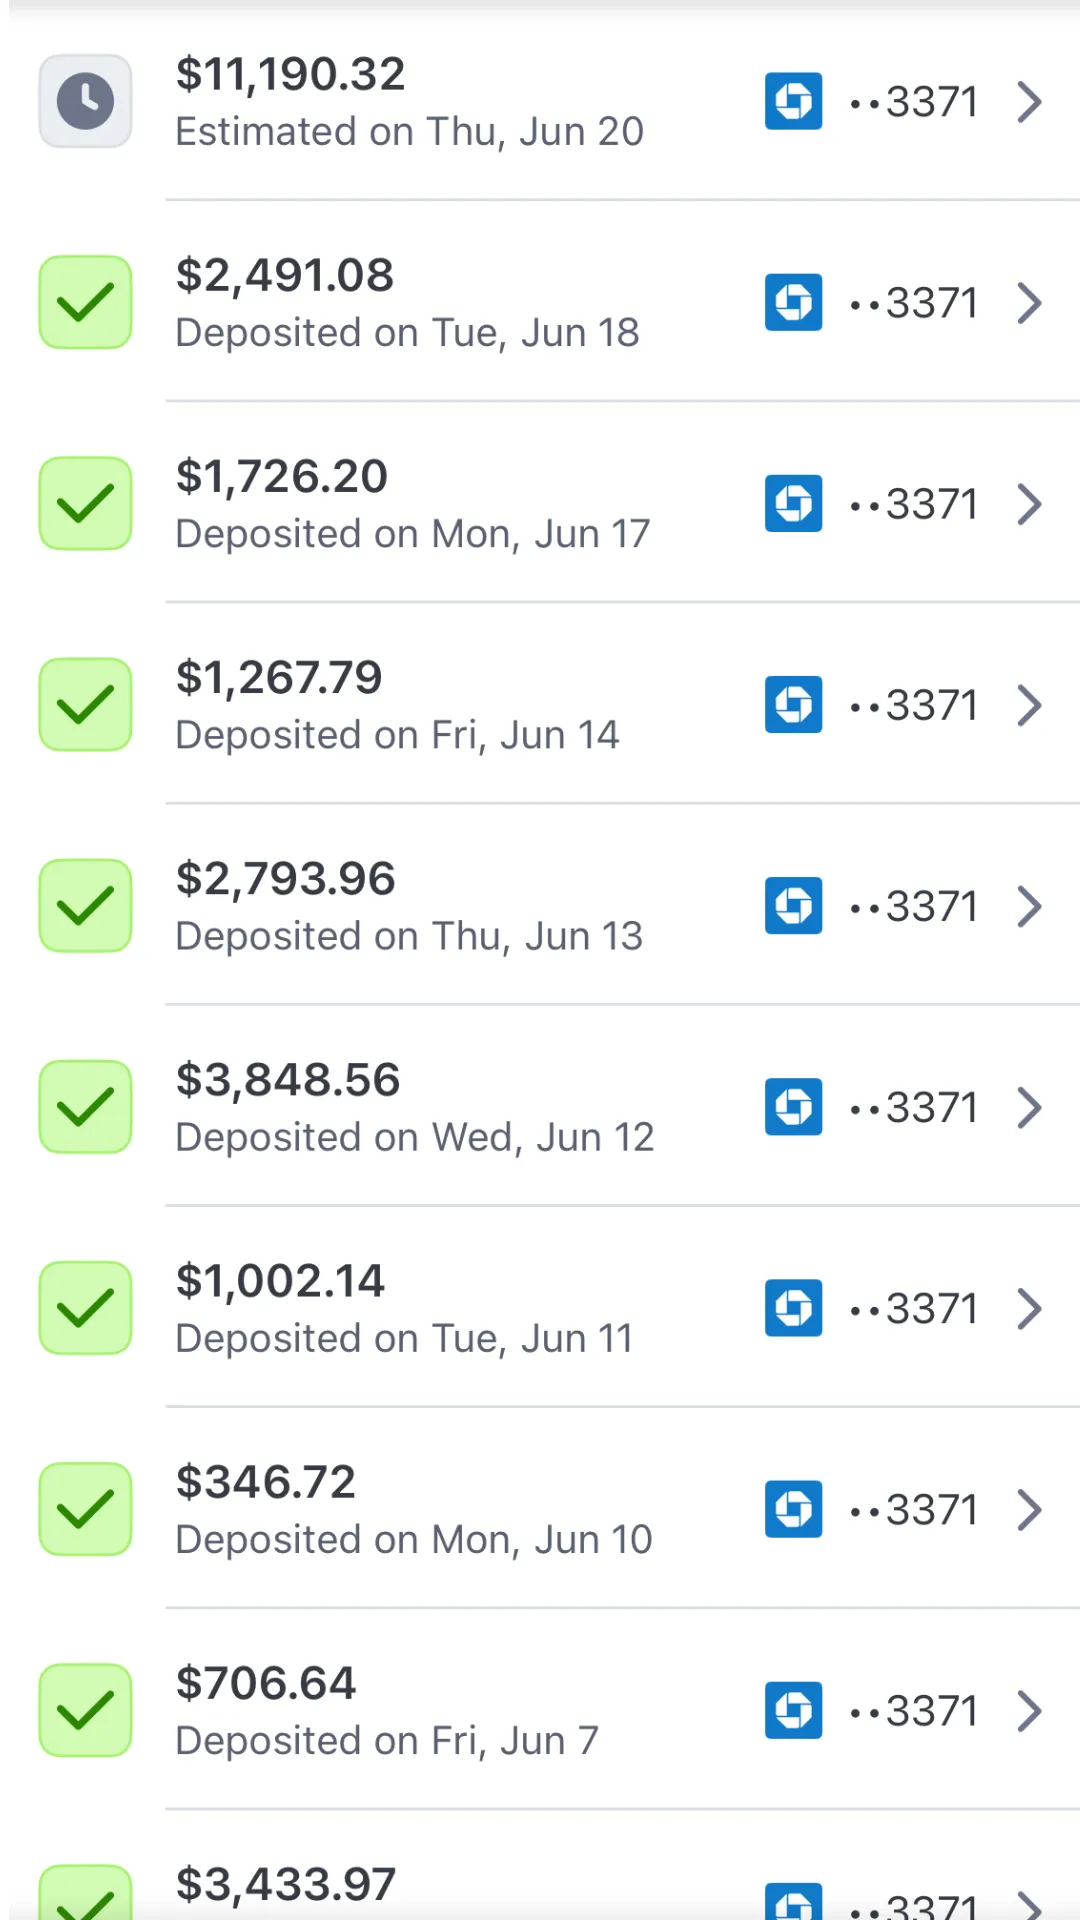Viewport: 1080px width, 1920px height.
Task: Click the Chase bank icon on the Jun 13 deposit
Action: coord(793,905)
